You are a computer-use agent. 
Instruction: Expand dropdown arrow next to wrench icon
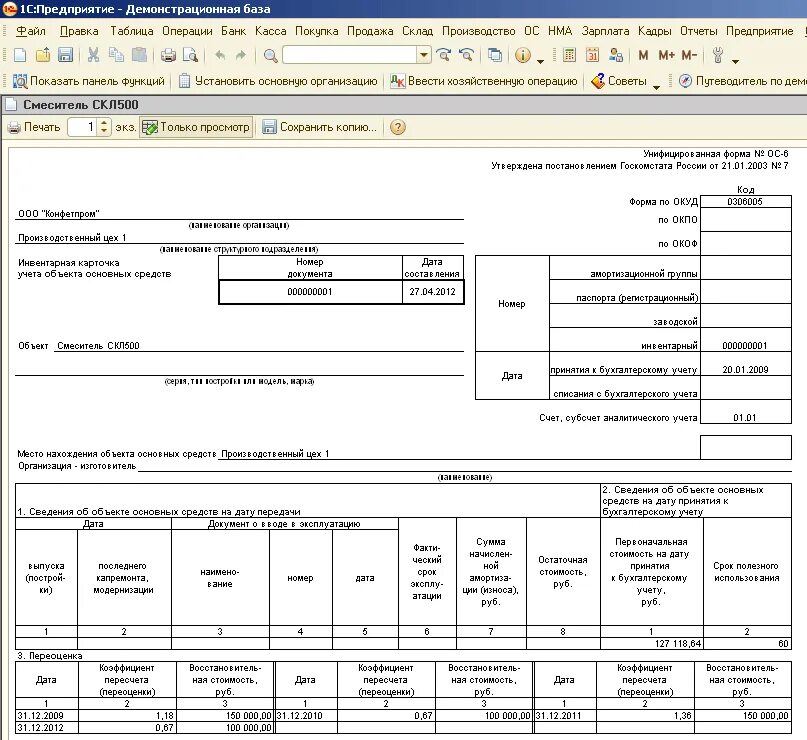point(735,61)
